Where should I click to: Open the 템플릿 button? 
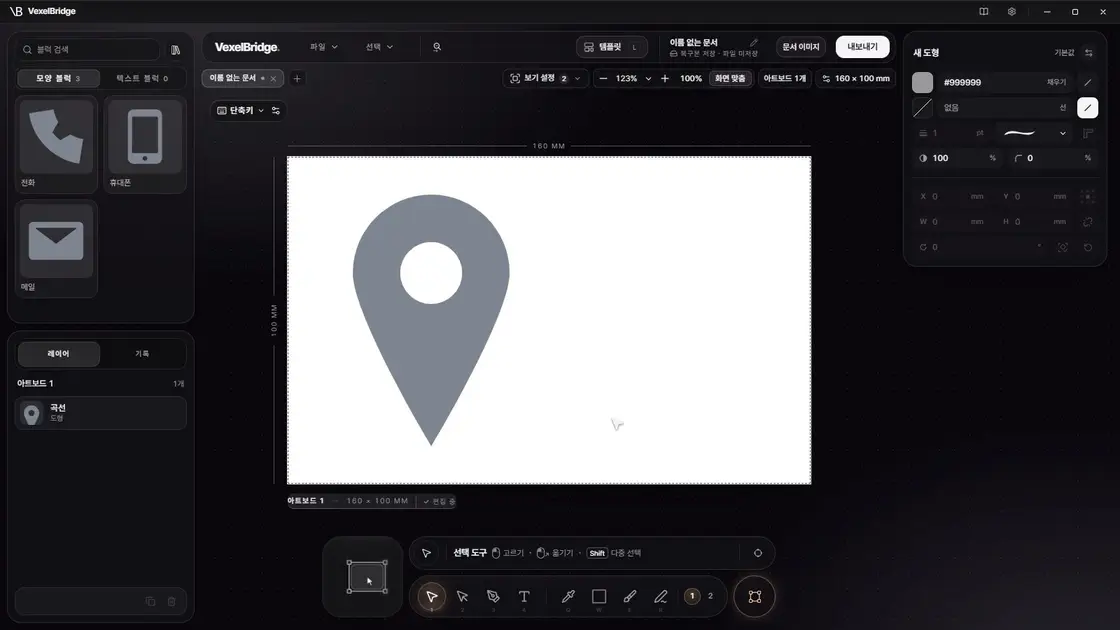tap(611, 47)
